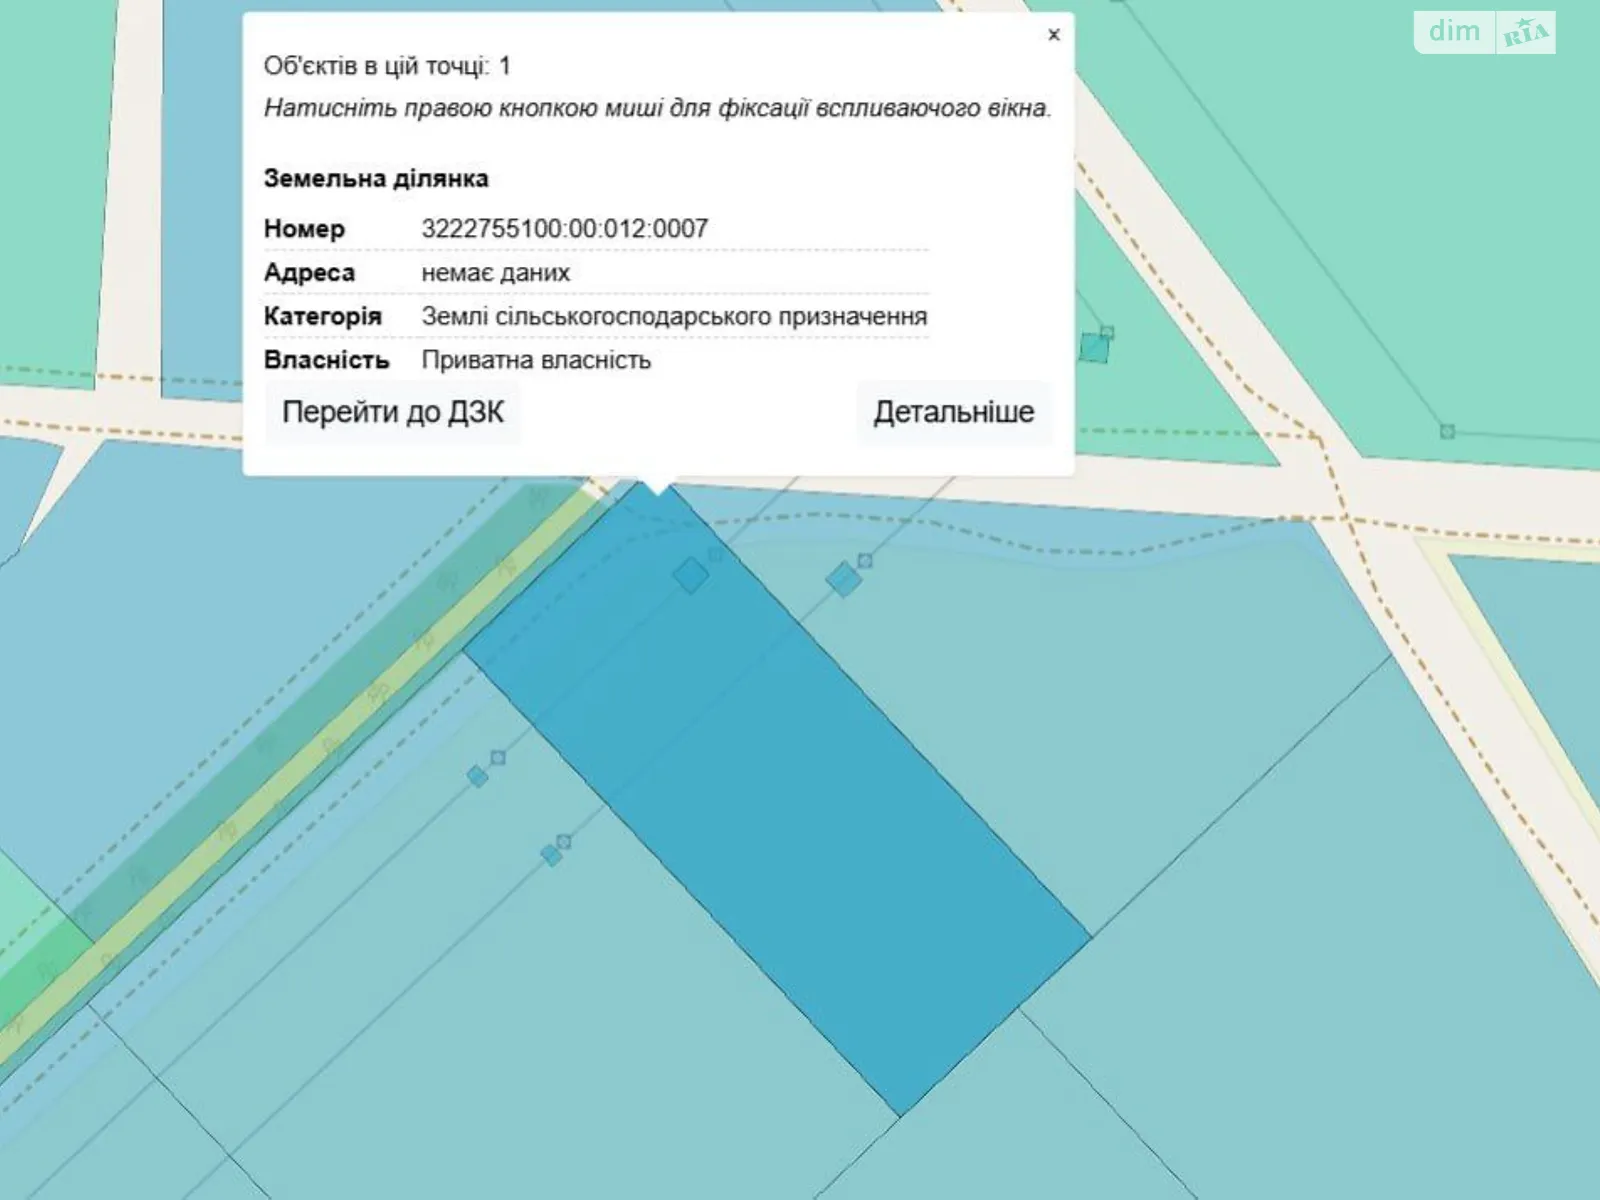This screenshot has width=1600, height=1200.
Task: Click the 'Приватна власність' ownership value
Action: (536, 360)
